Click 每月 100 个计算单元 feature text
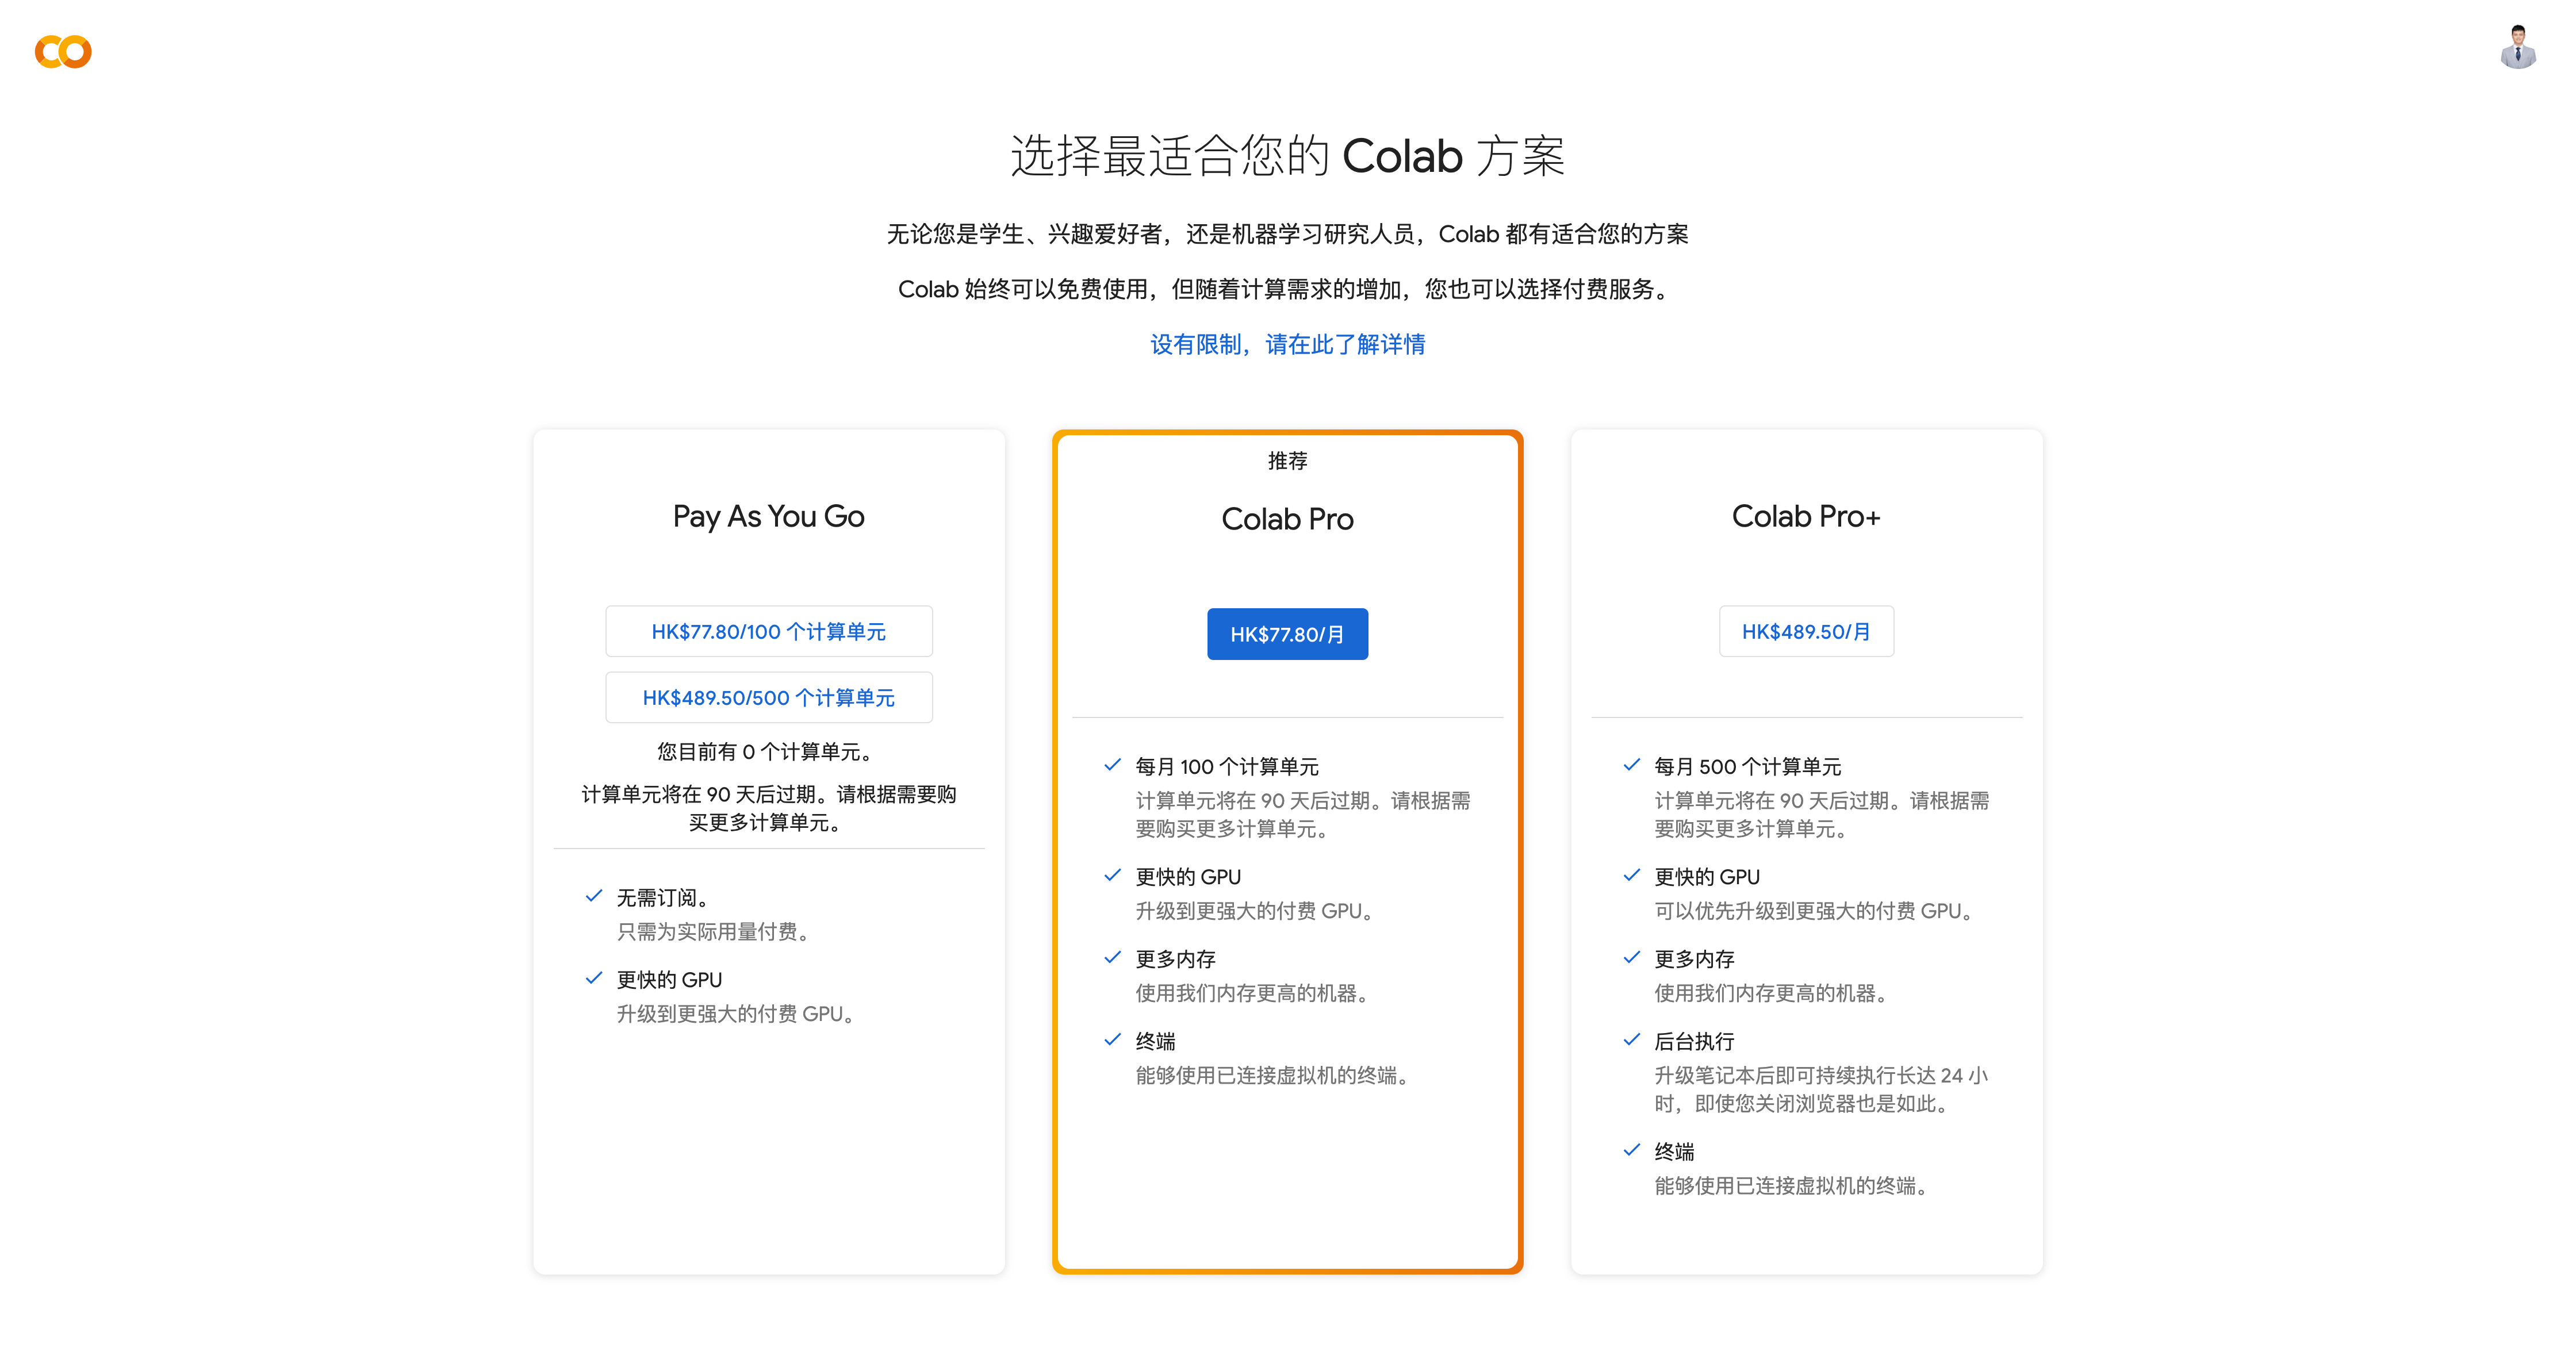 click(x=1227, y=766)
